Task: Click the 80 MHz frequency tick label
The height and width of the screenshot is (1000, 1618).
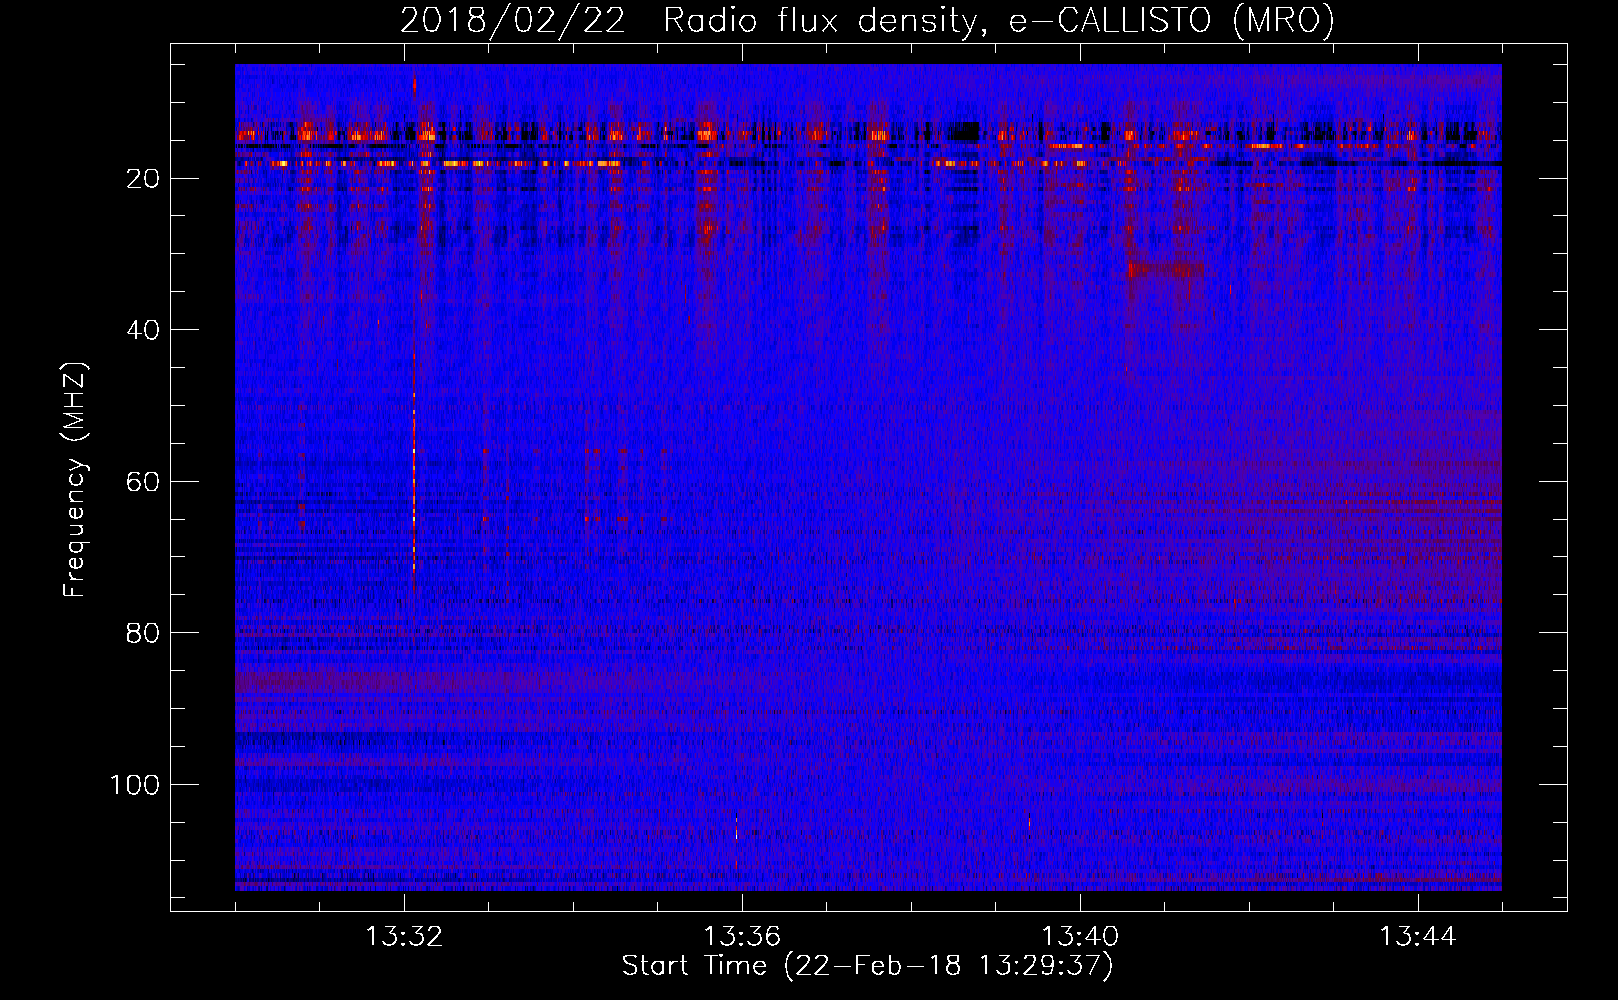Action: [143, 633]
